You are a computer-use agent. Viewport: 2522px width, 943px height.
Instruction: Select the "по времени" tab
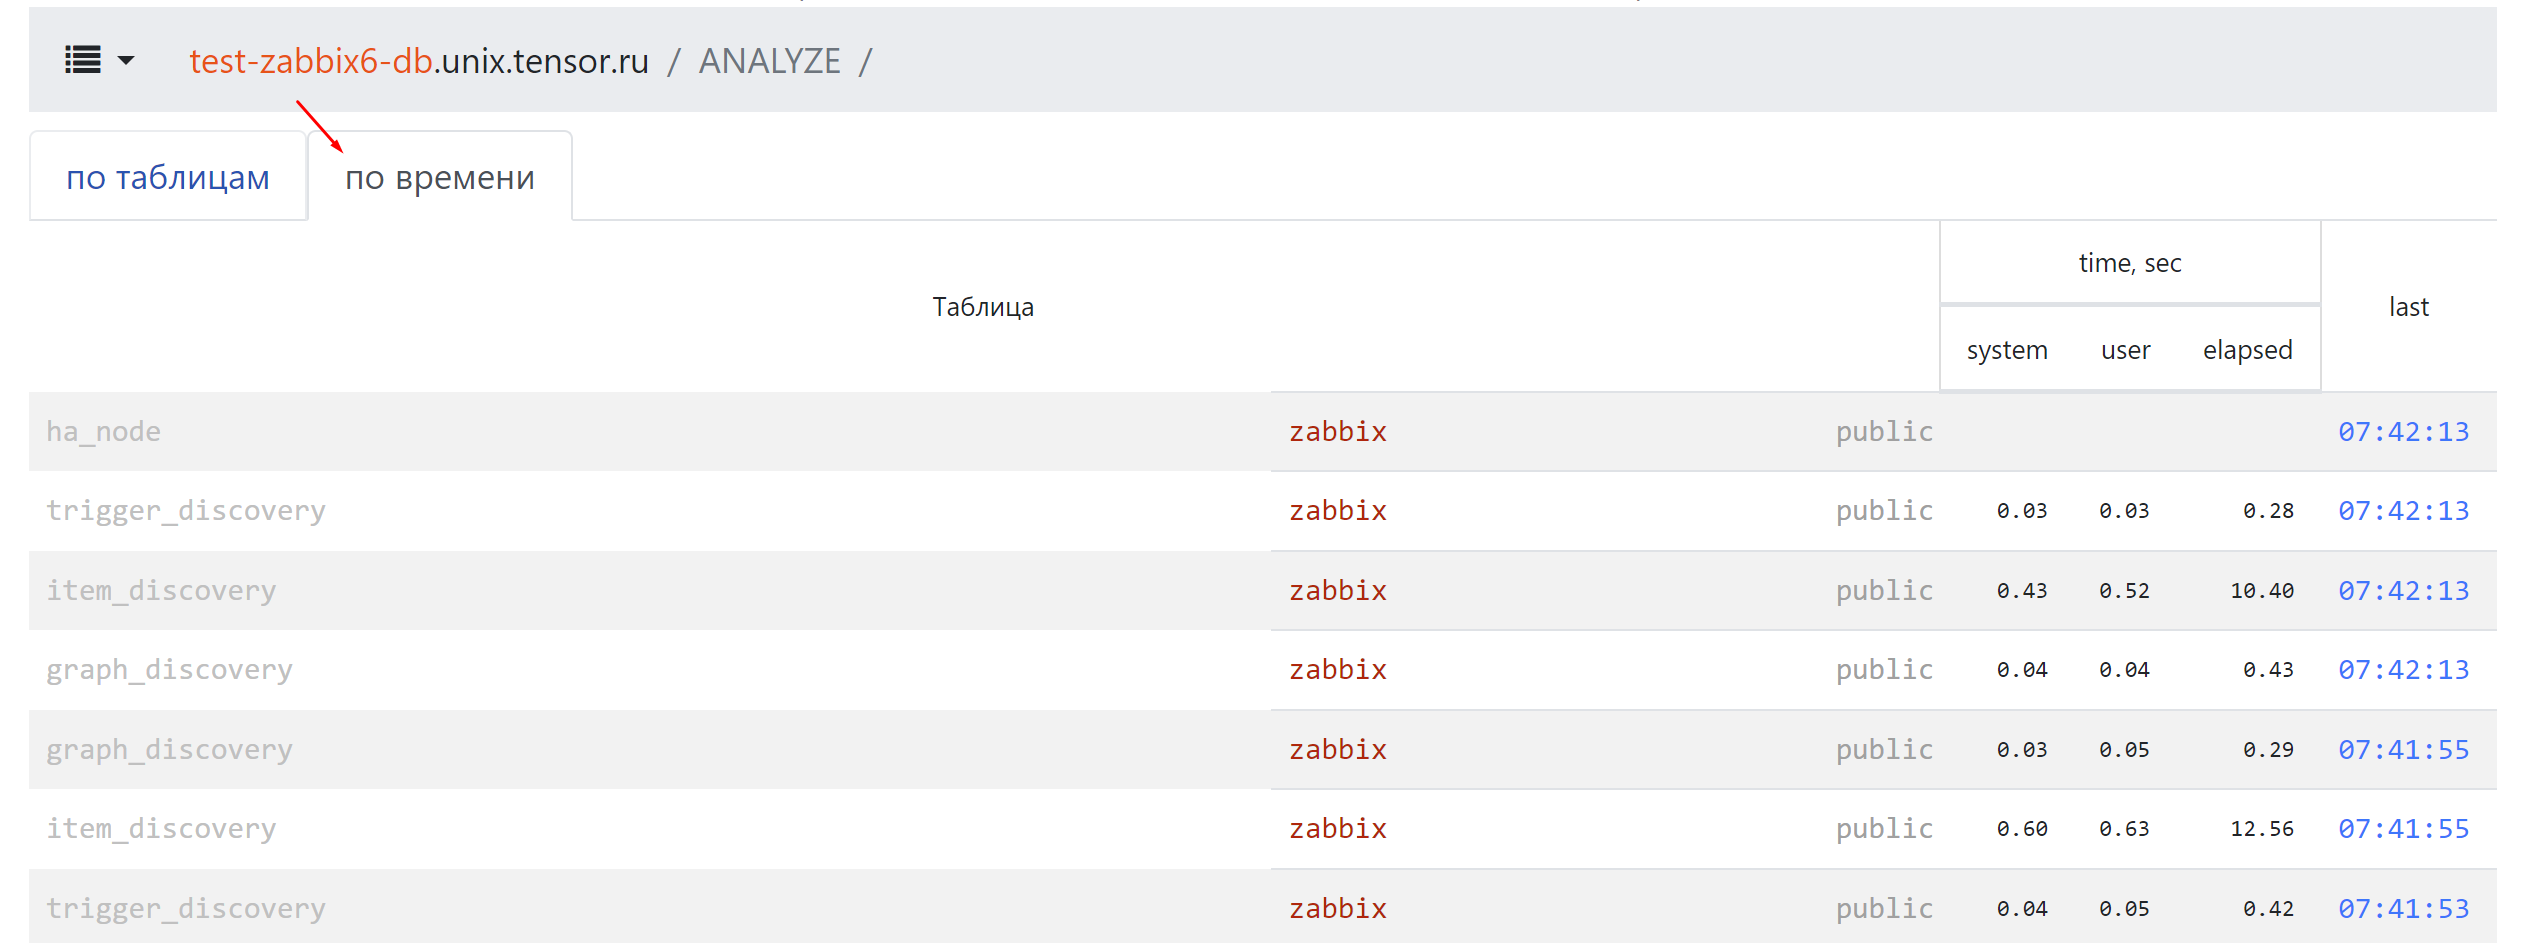pos(439,178)
